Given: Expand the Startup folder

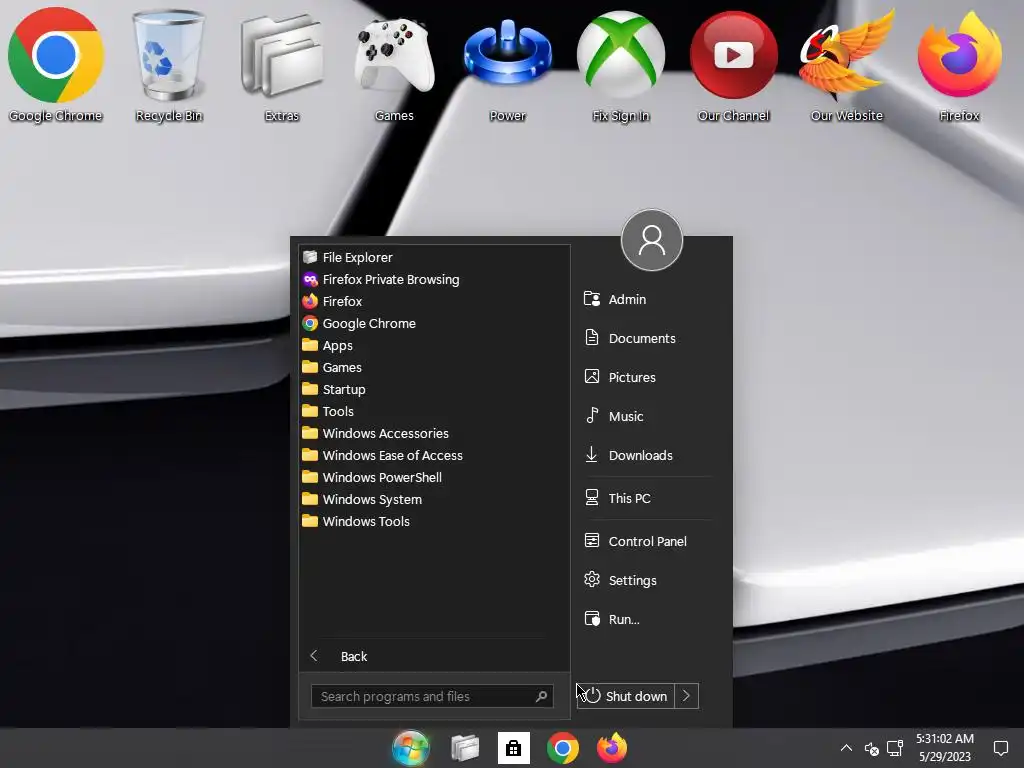Looking at the screenshot, I should 434,389.
